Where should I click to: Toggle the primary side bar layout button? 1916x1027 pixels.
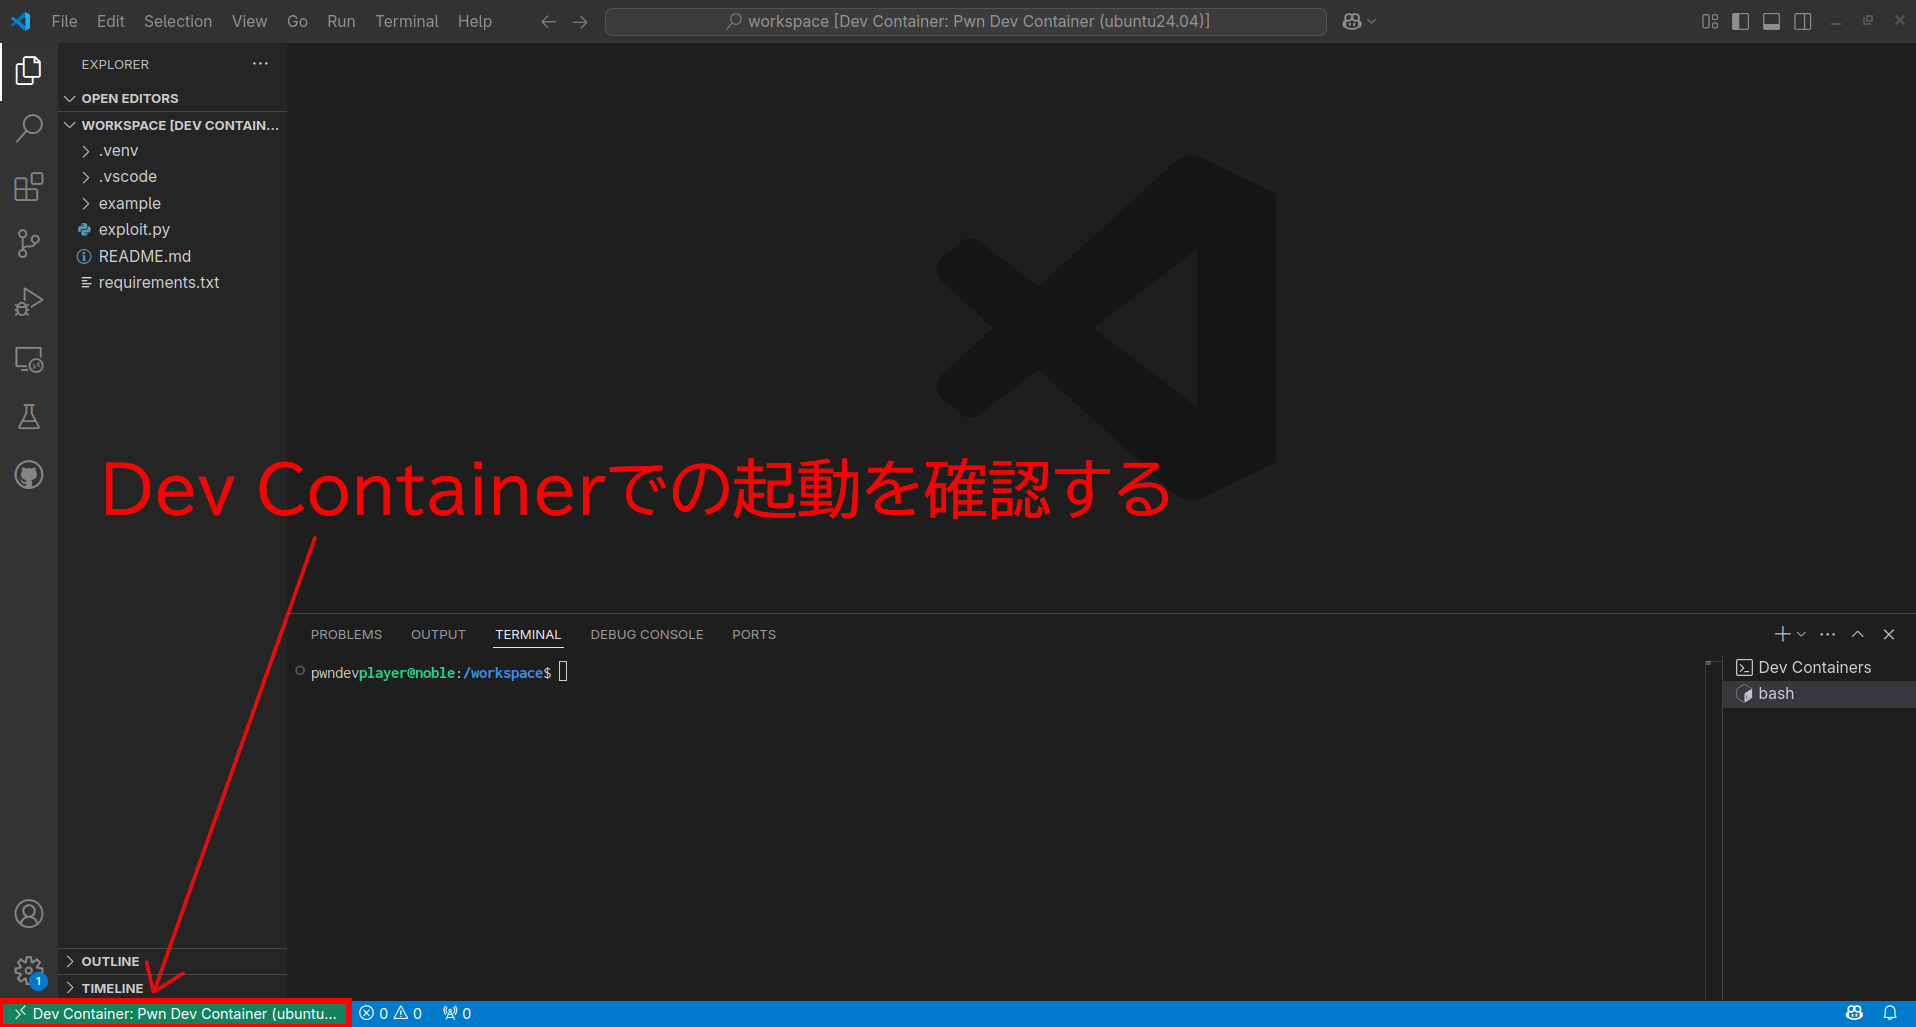(x=1740, y=22)
